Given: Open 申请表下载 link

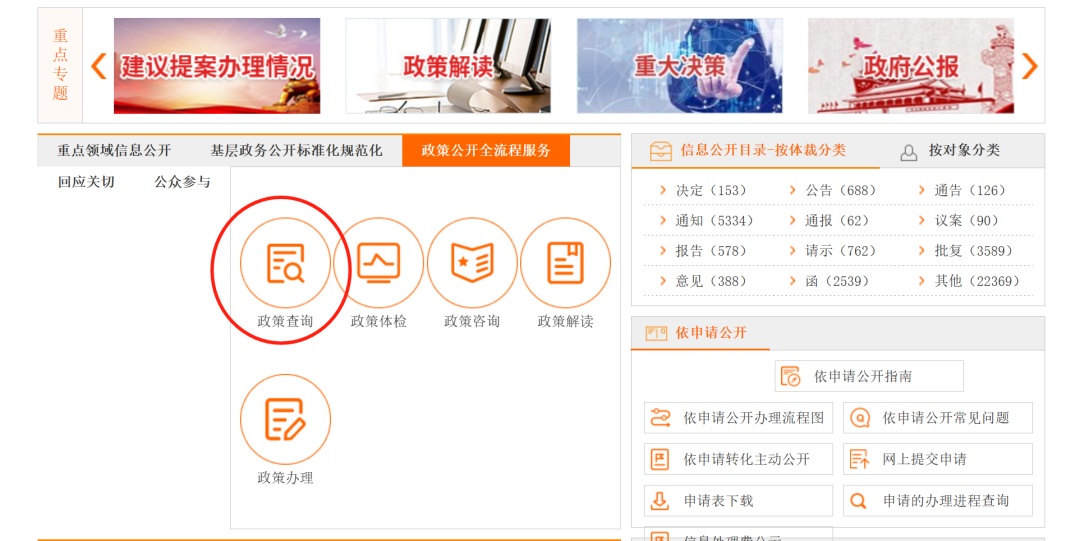Looking at the screenshot, I should [x=738, y=500].
